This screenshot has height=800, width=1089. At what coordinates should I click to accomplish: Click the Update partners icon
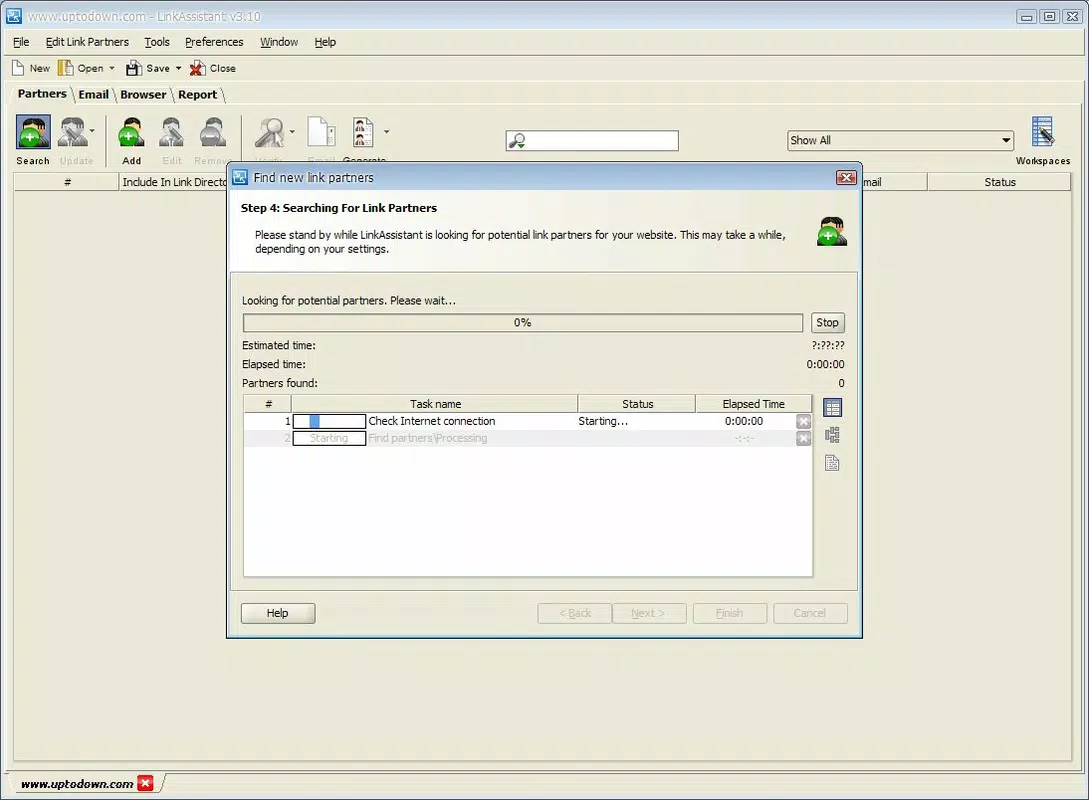pyautogui.click(x=72, y=132)
